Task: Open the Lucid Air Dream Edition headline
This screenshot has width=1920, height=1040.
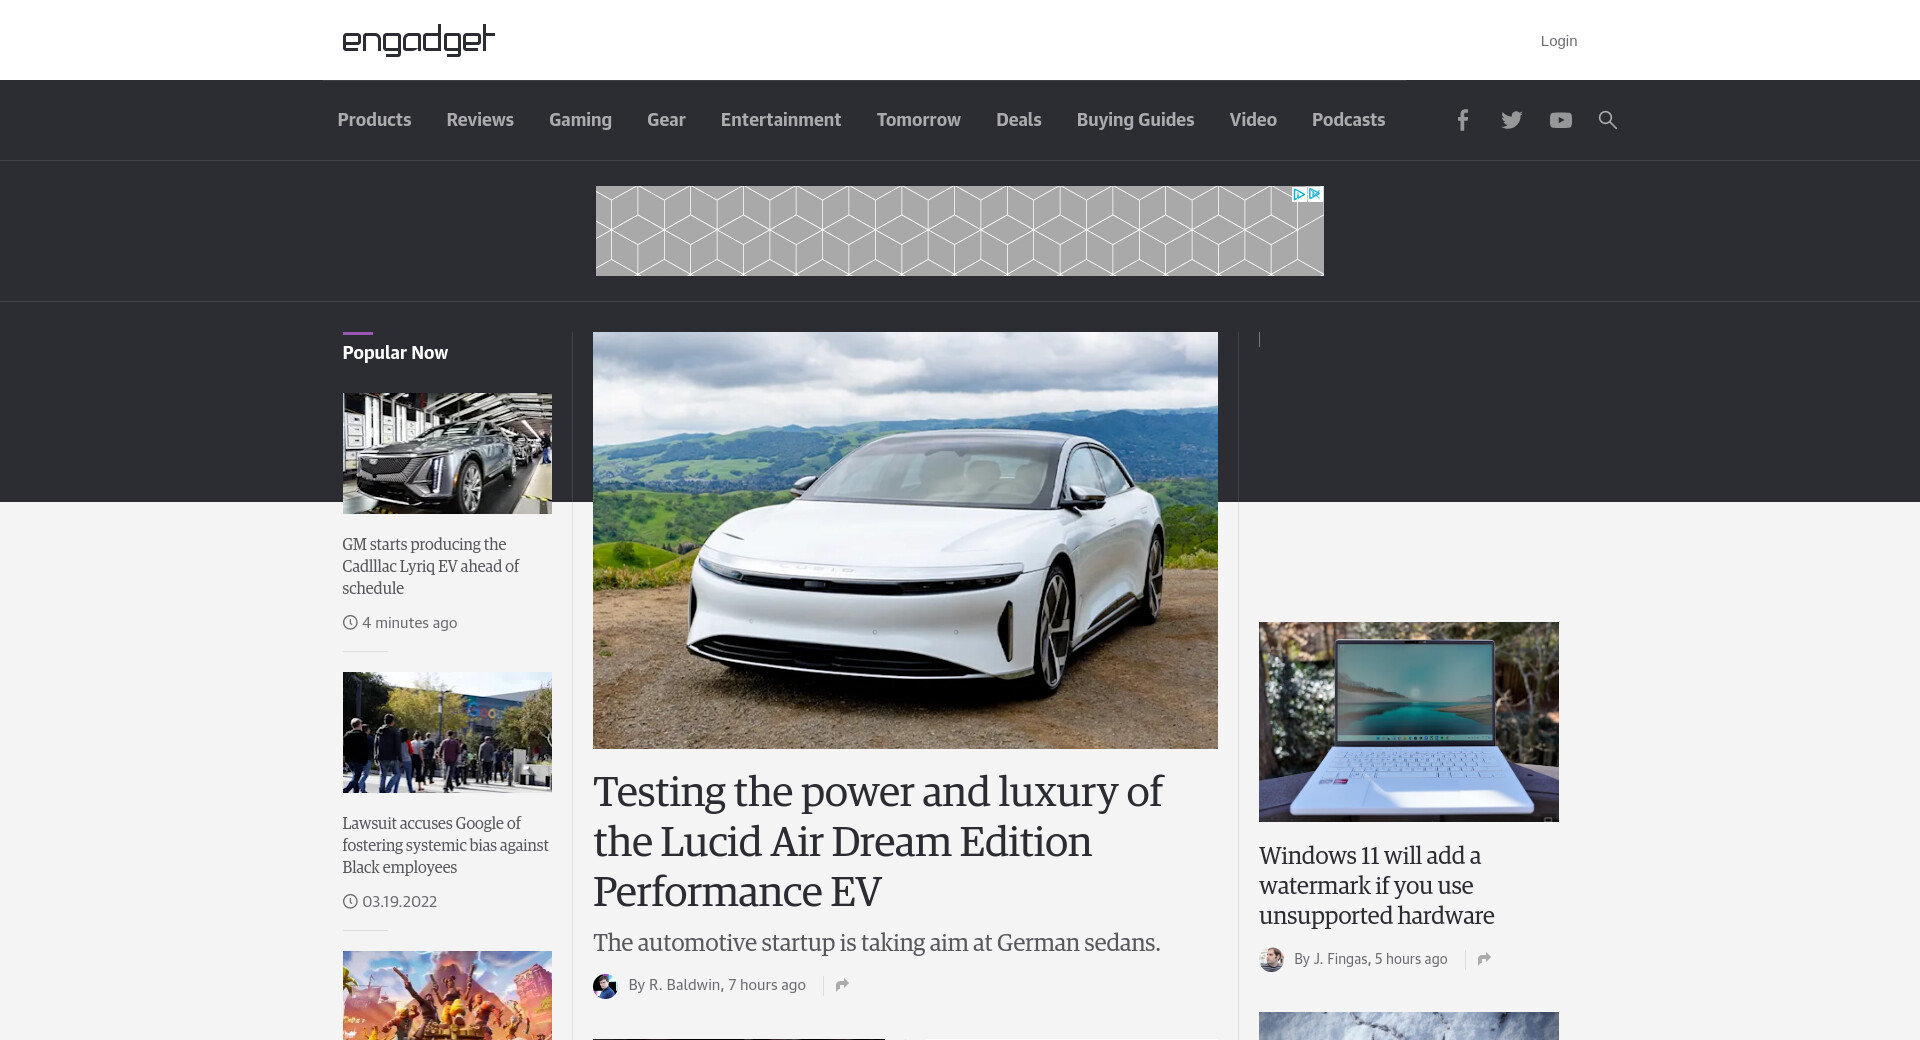Action: pyautogui.click(x=877, y=841)
